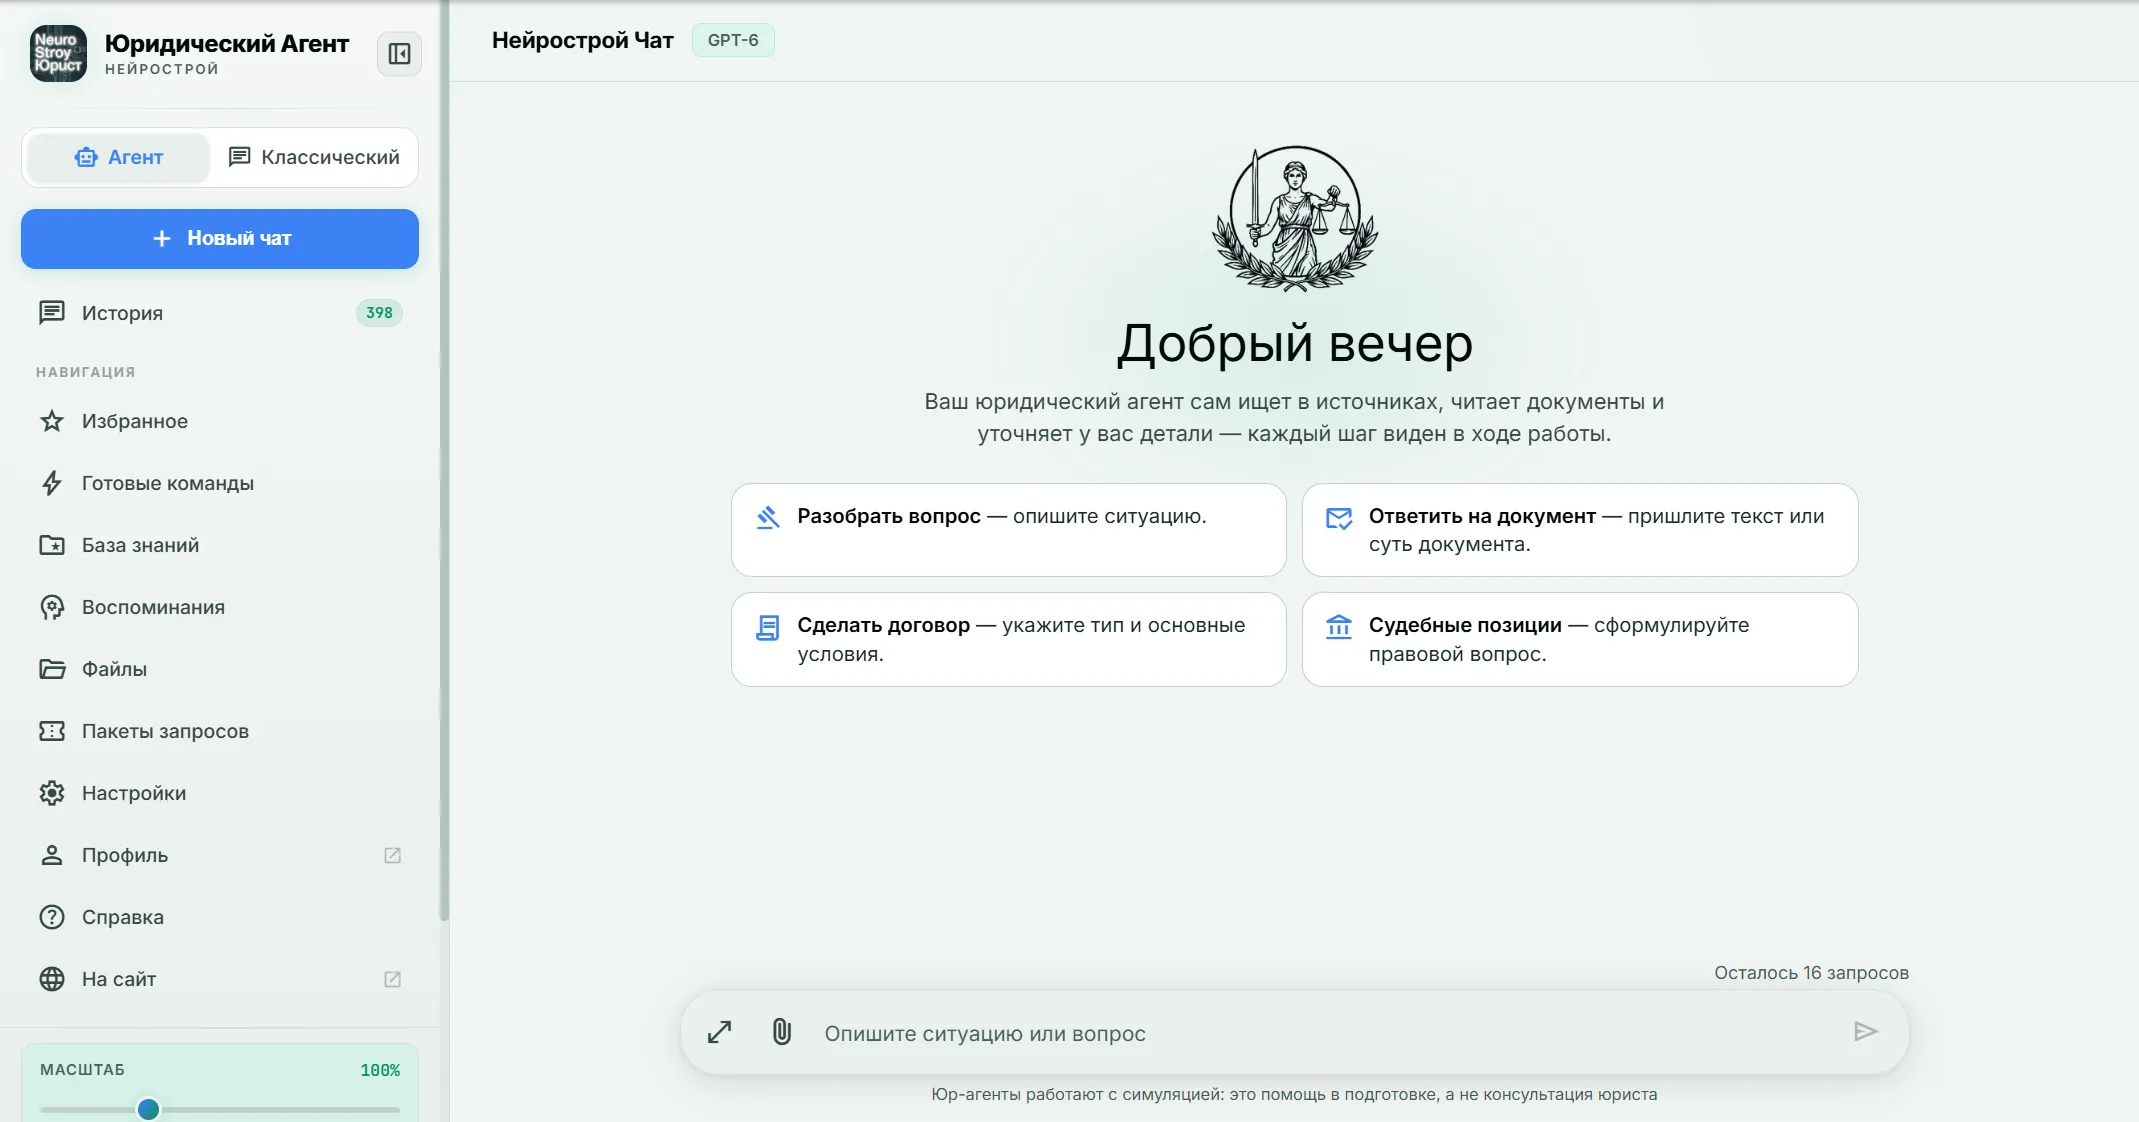Click the Neuro Stroy Юрист logo
Screen dimensions: 2139x1122
[58, 54]
